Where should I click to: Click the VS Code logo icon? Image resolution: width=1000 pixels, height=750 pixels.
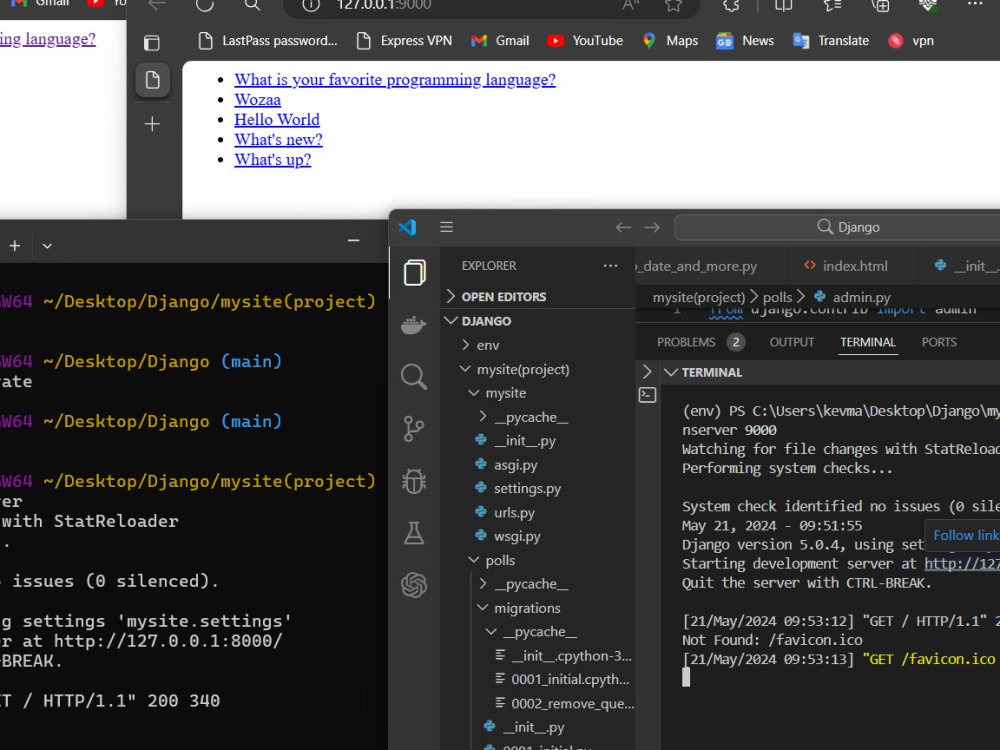[x=408, y=227]
